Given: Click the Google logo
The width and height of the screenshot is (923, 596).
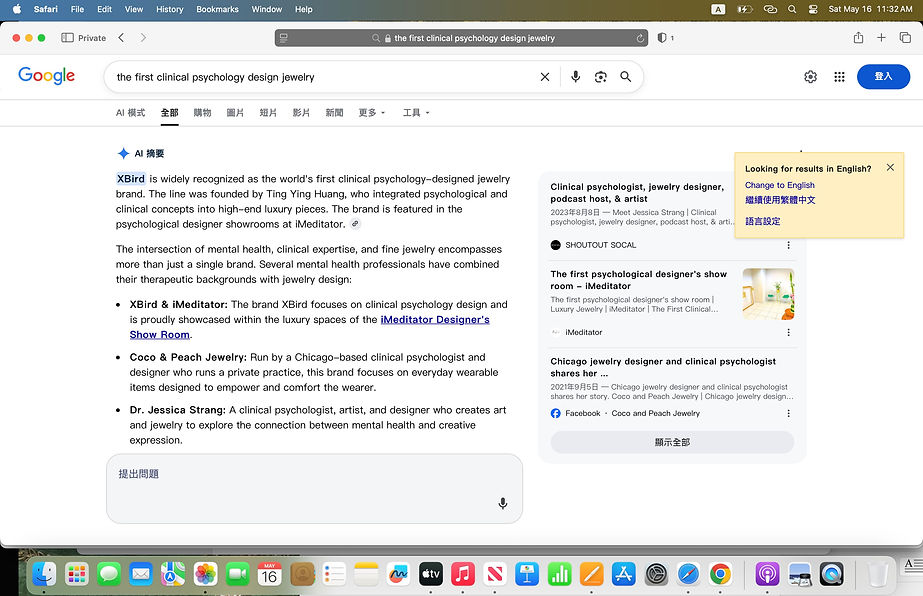Looking at the screenshot, I should click(x=47, y=76).
